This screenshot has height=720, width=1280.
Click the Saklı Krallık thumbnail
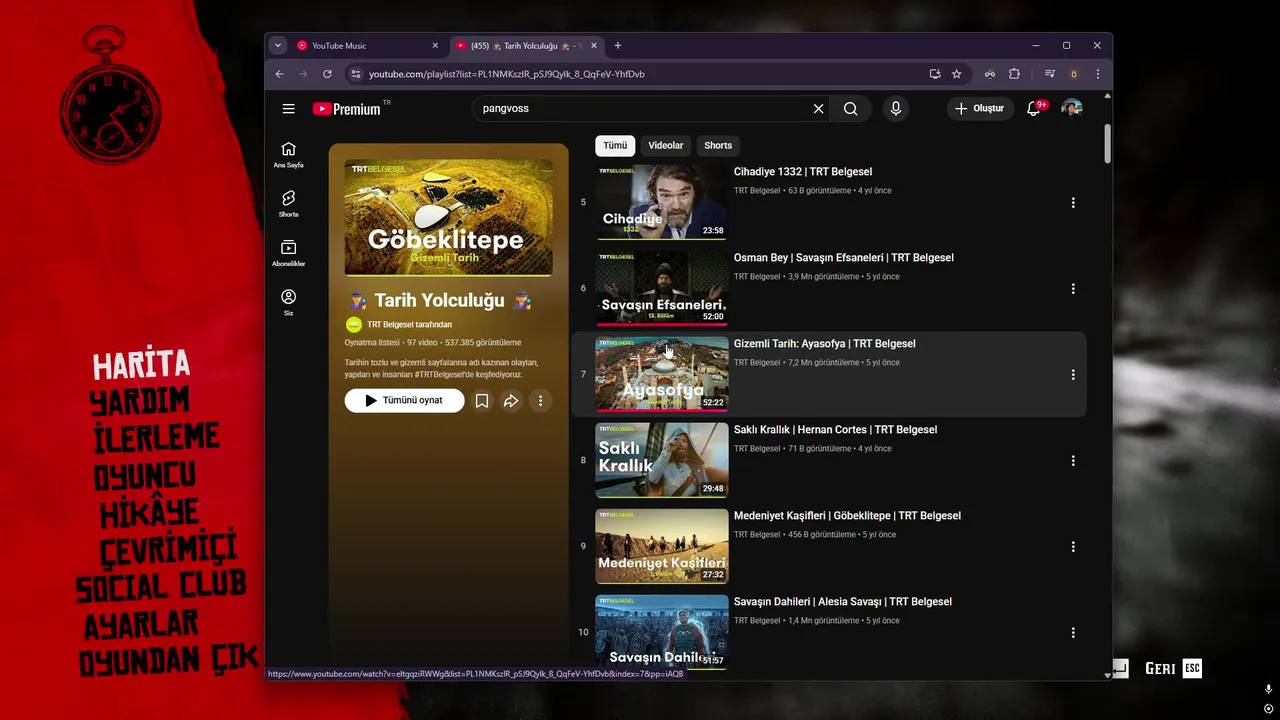click(x=662, y=460)
